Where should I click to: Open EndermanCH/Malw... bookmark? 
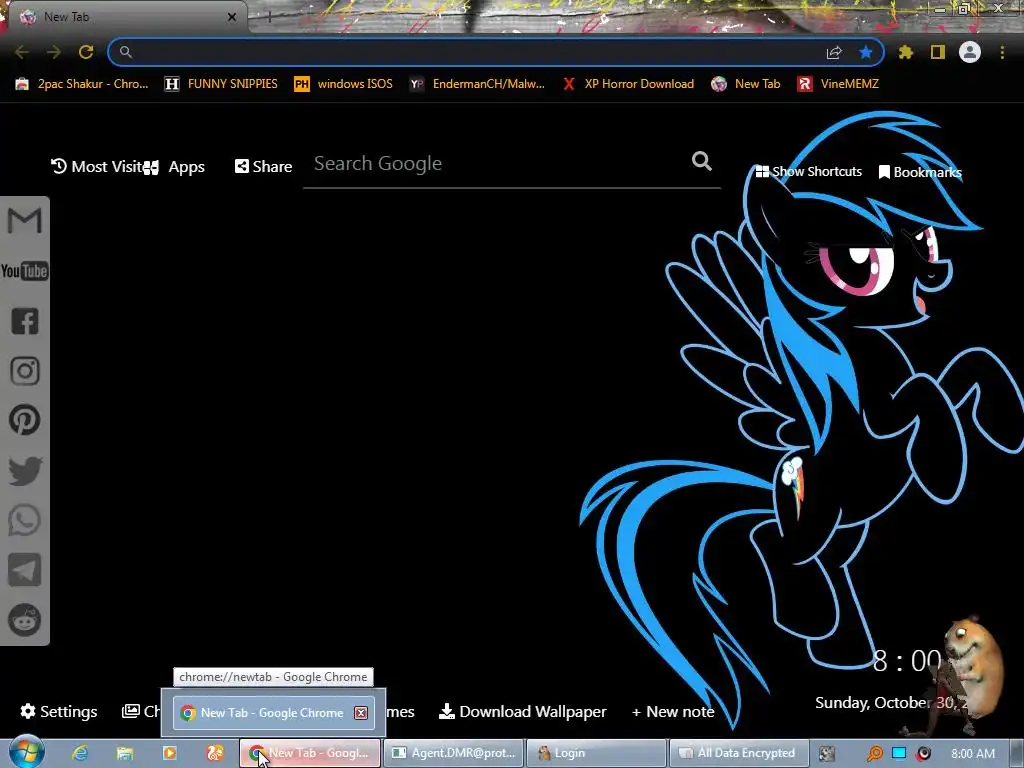point(477,84)
